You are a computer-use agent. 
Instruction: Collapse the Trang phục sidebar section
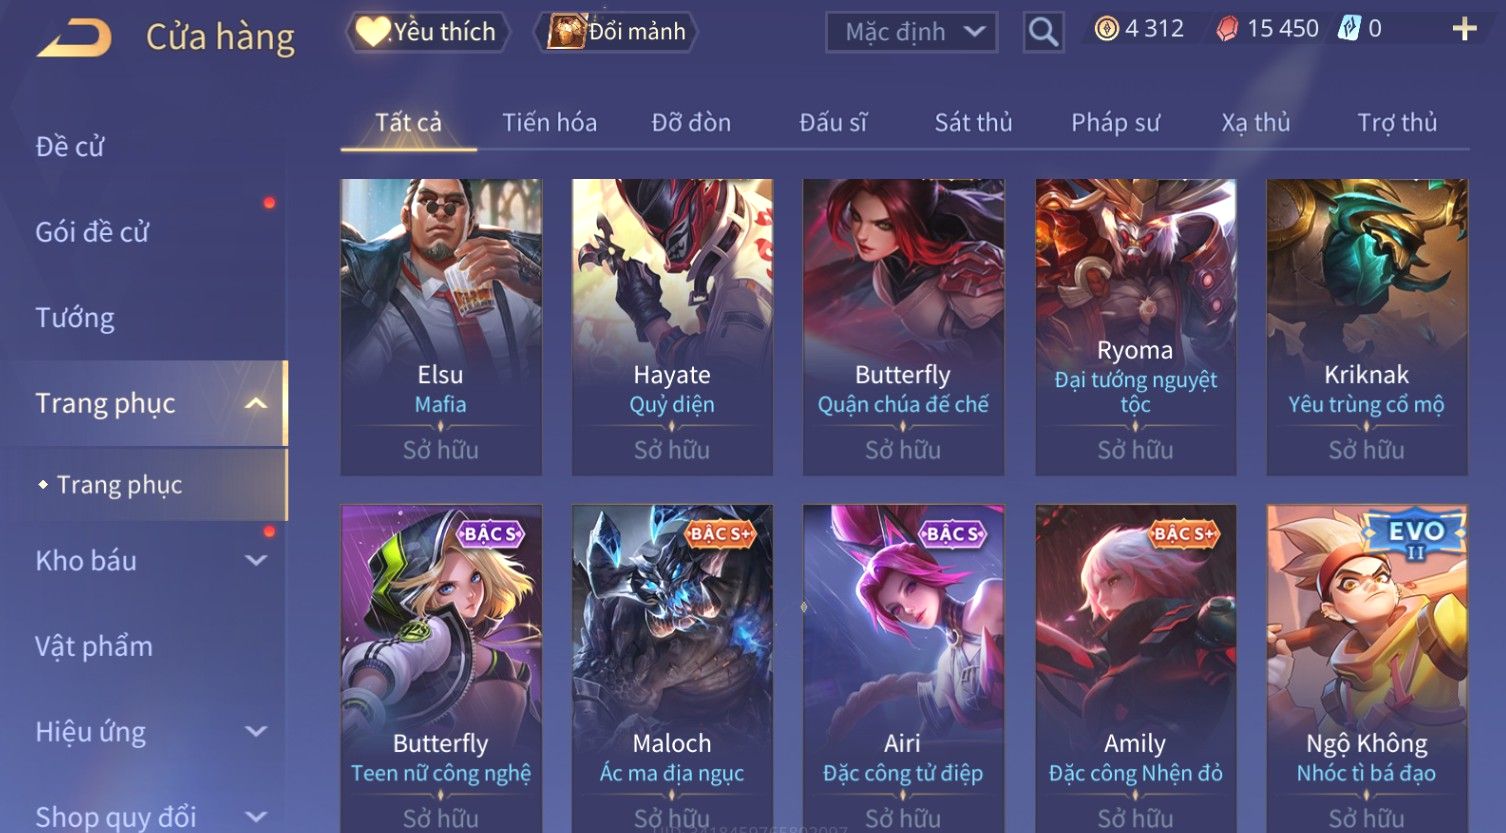[256, 403]
